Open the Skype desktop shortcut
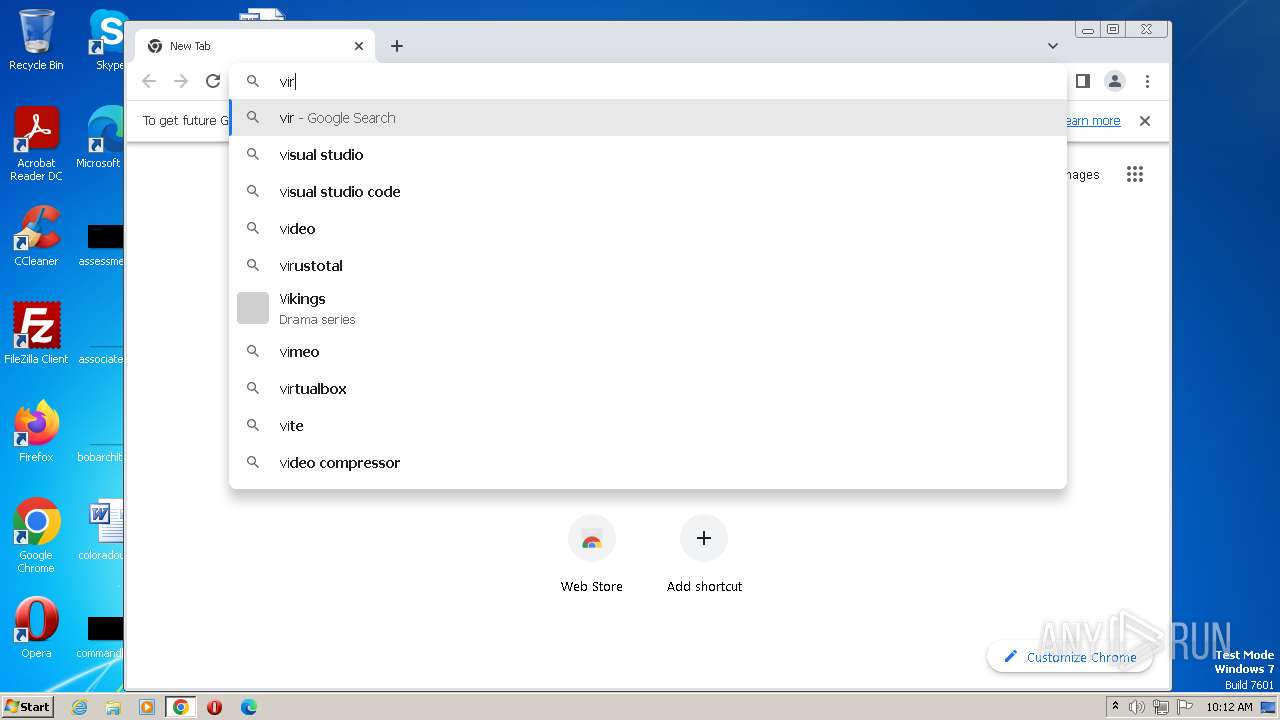The image size is (1280, 720). point(107,40)
